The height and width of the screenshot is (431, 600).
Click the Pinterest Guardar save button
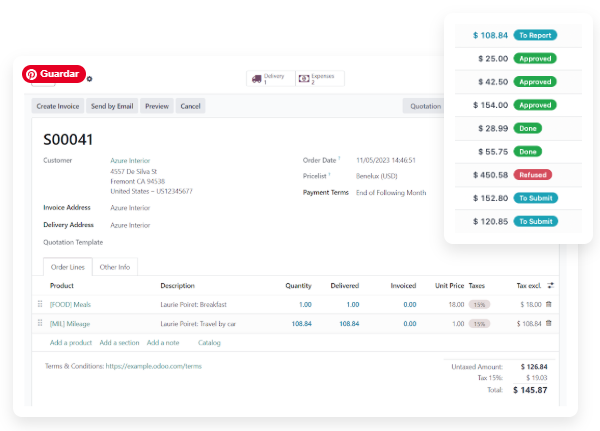point(52,74)
